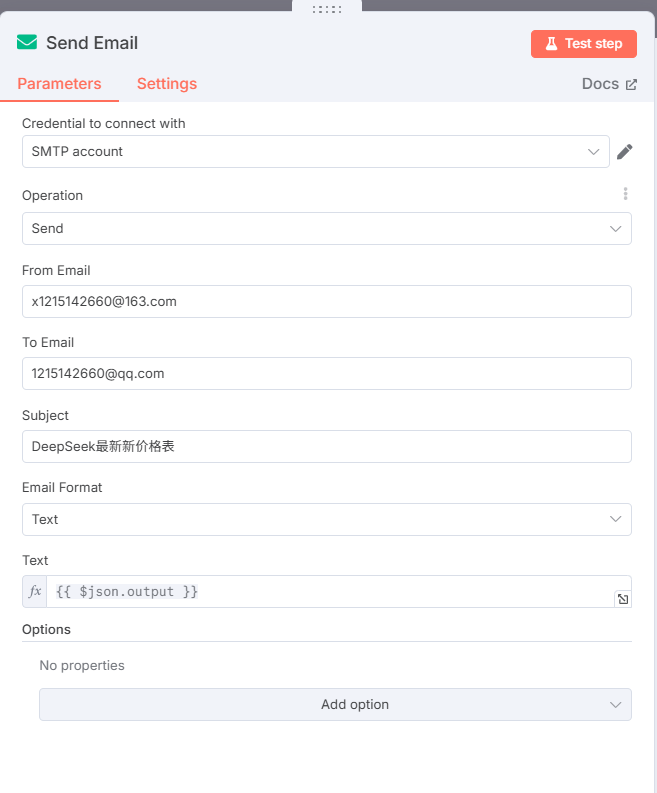Grab the dotted drag handle at panel top
This screenshot has height=793, width=657.
tap(327, 9)
